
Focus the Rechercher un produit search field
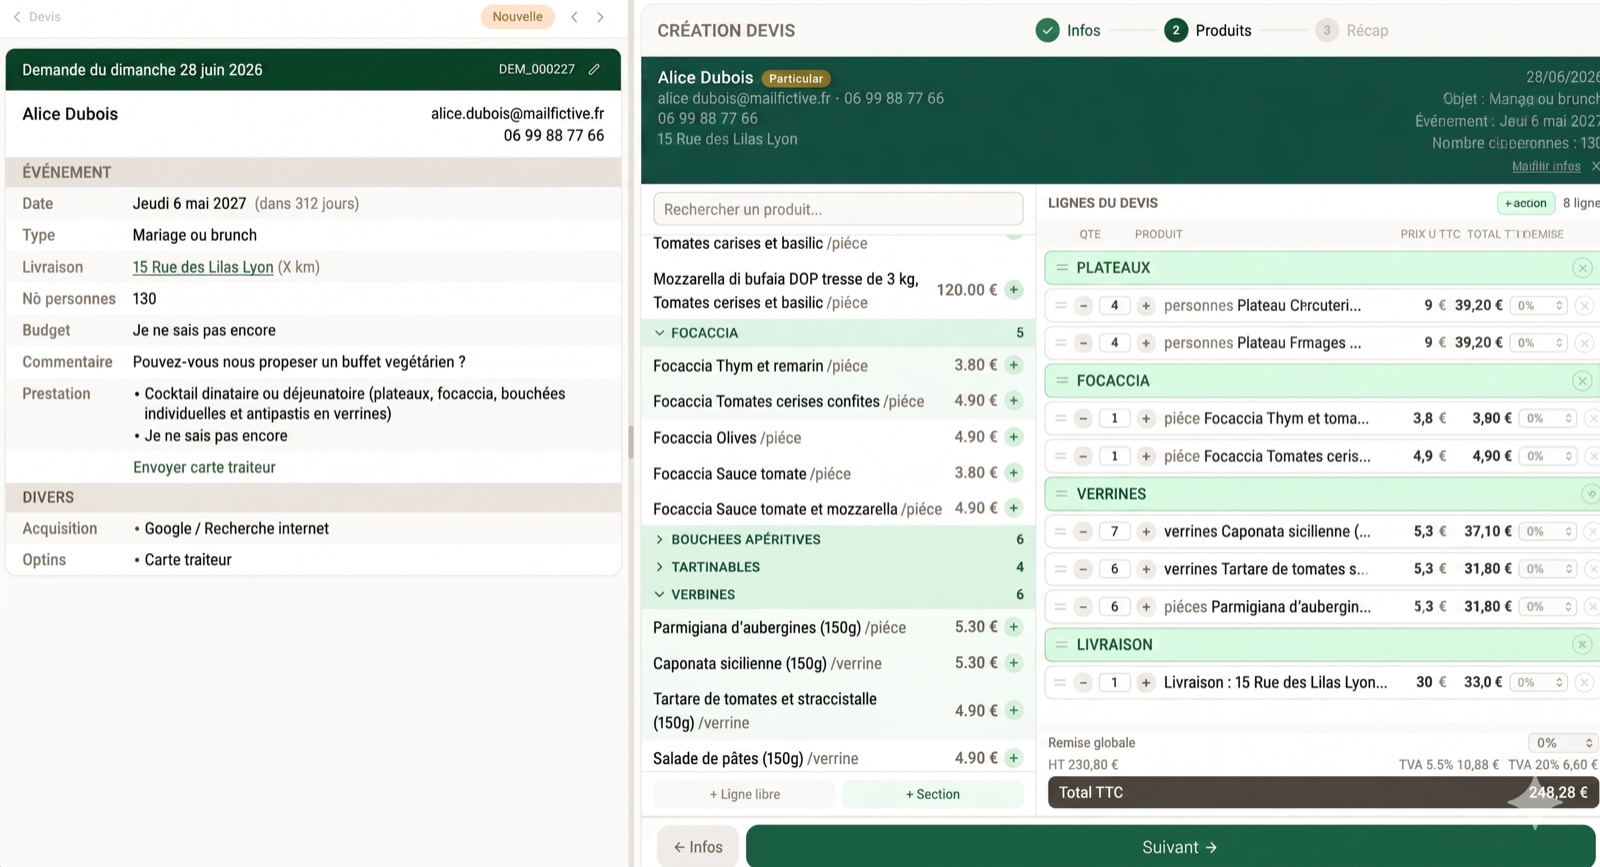(x=838, y=209)
